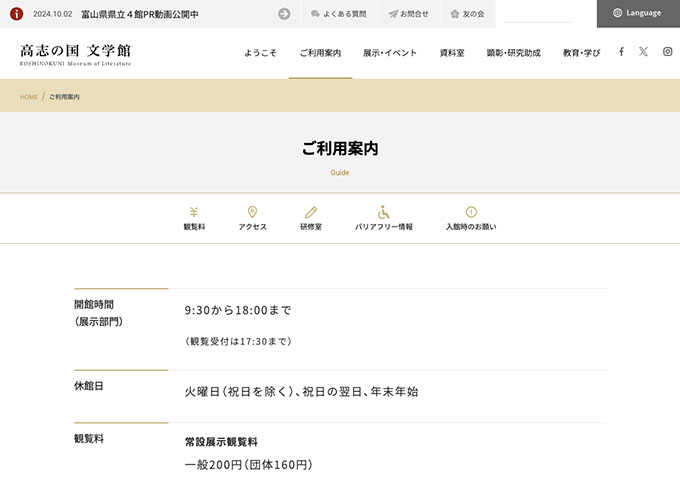Click the exclamation 入館時のお願い icon
The image size is (680, 480).
(x=471, y=212)
